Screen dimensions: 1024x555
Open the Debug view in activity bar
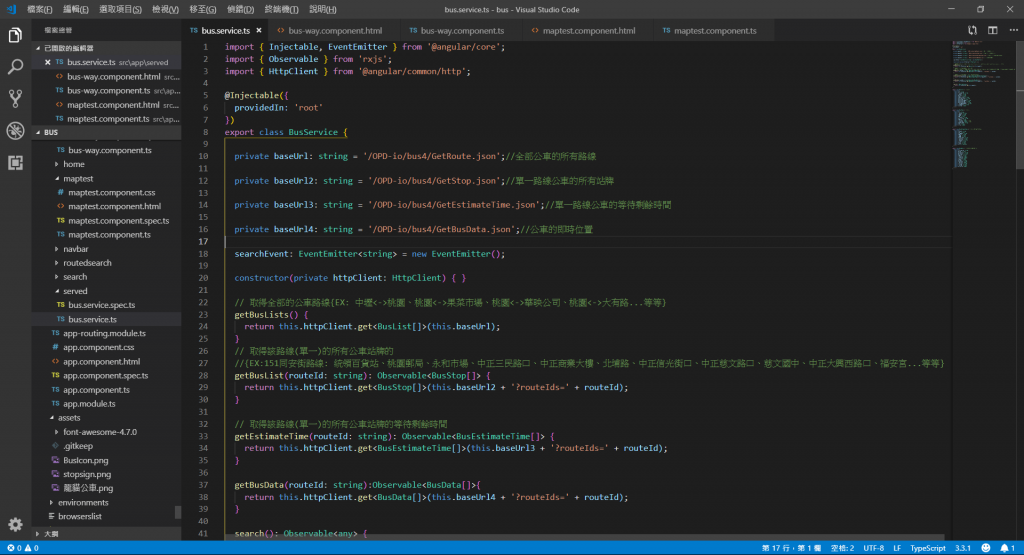click(x=15, y=131)
